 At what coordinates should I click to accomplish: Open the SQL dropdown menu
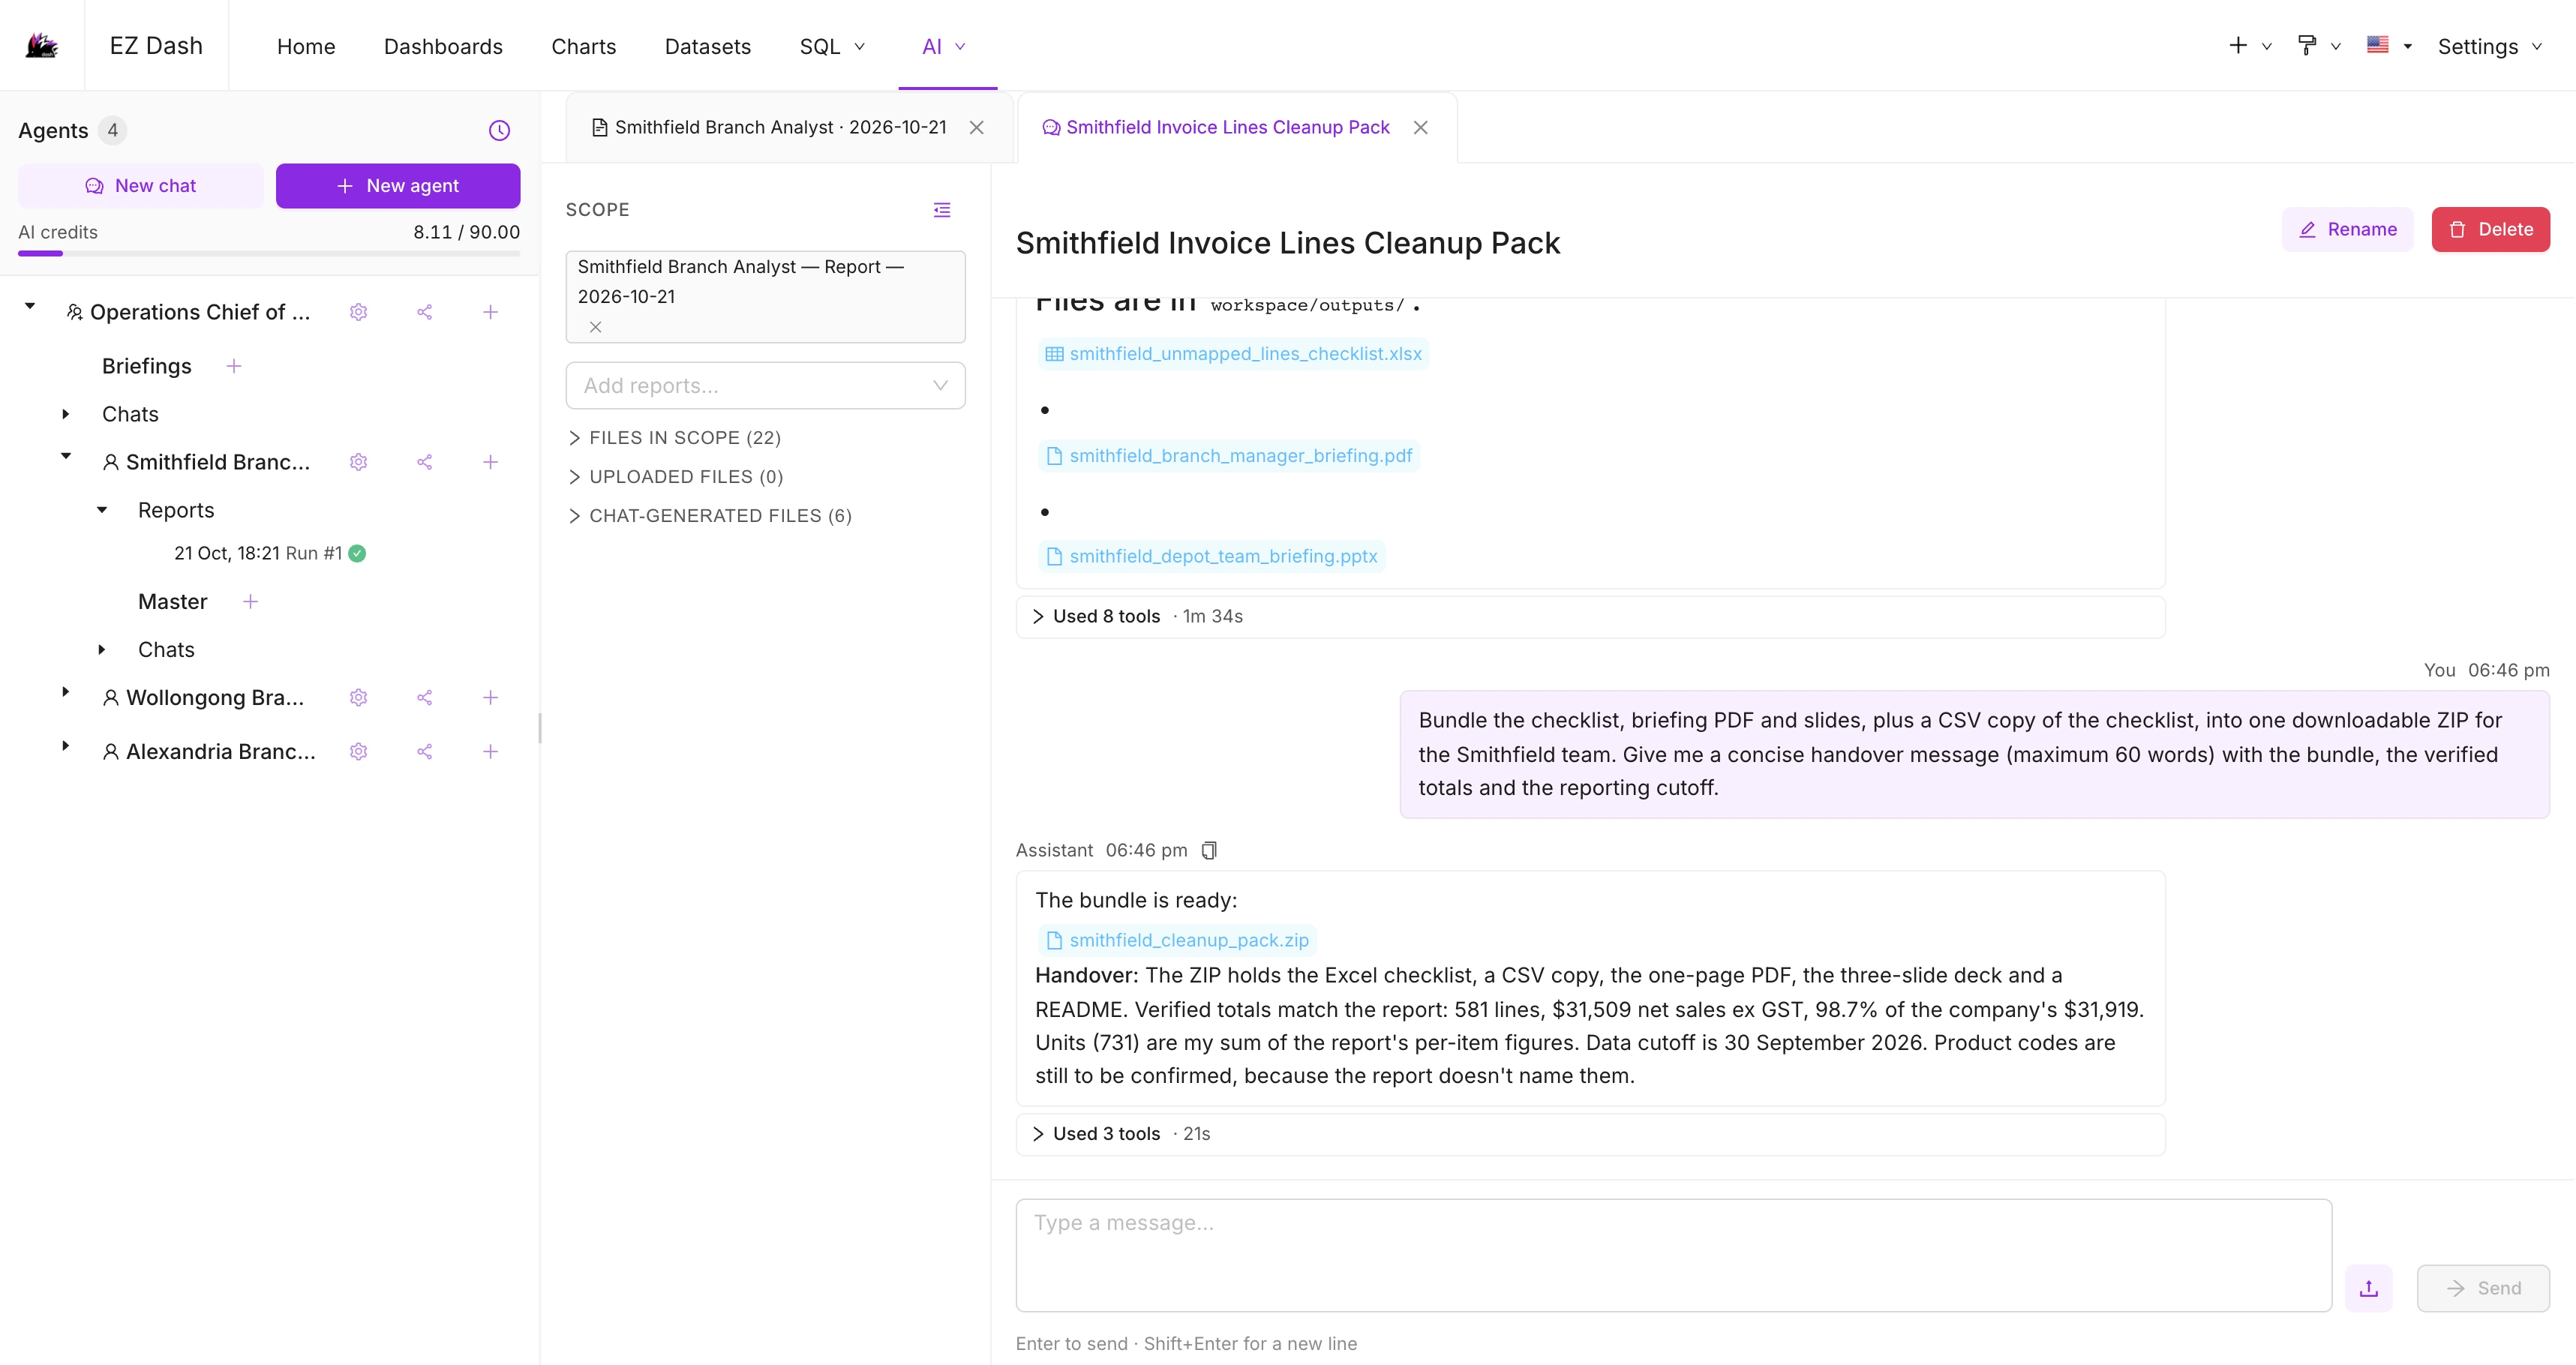click(x=832, y=46)
